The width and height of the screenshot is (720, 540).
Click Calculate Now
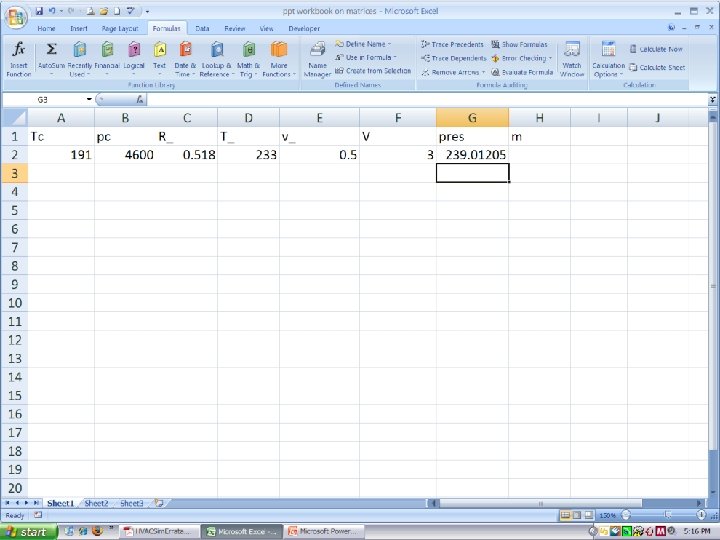click(656, 49)
